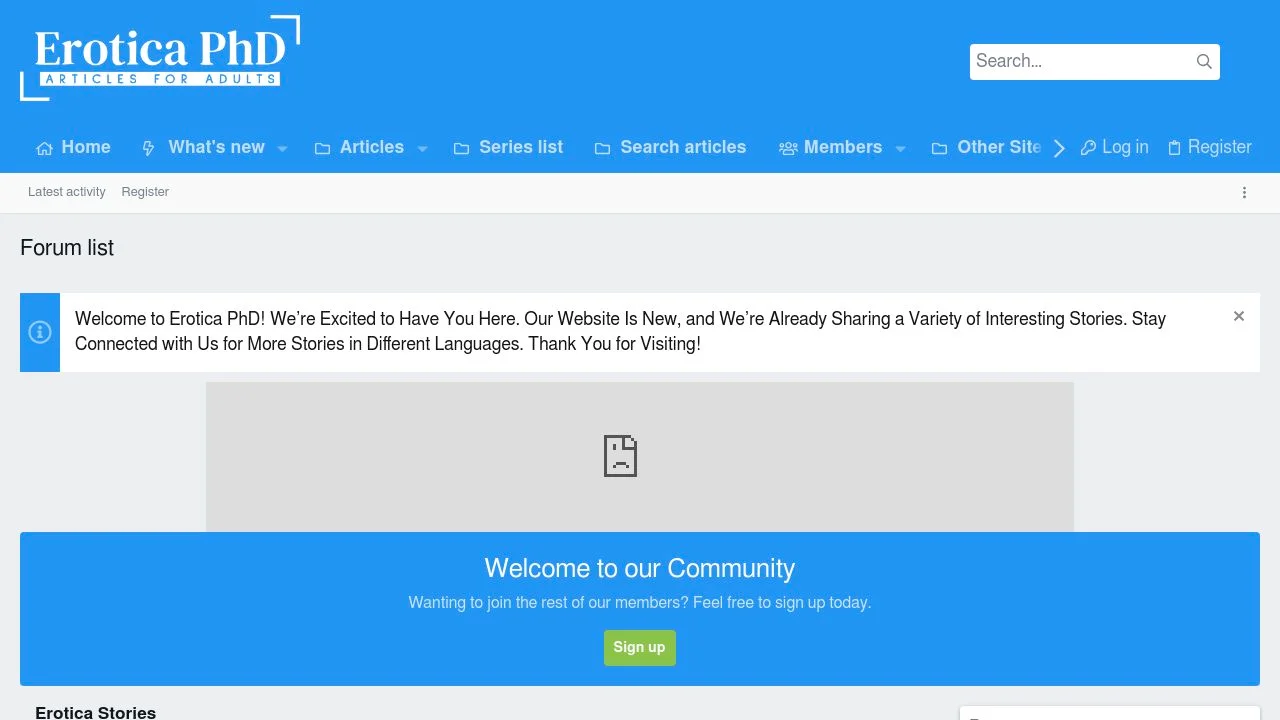Click the broken banner image placeholder
The height and width of the screenshot is (720, 1280).
click(x=640, y=456)
